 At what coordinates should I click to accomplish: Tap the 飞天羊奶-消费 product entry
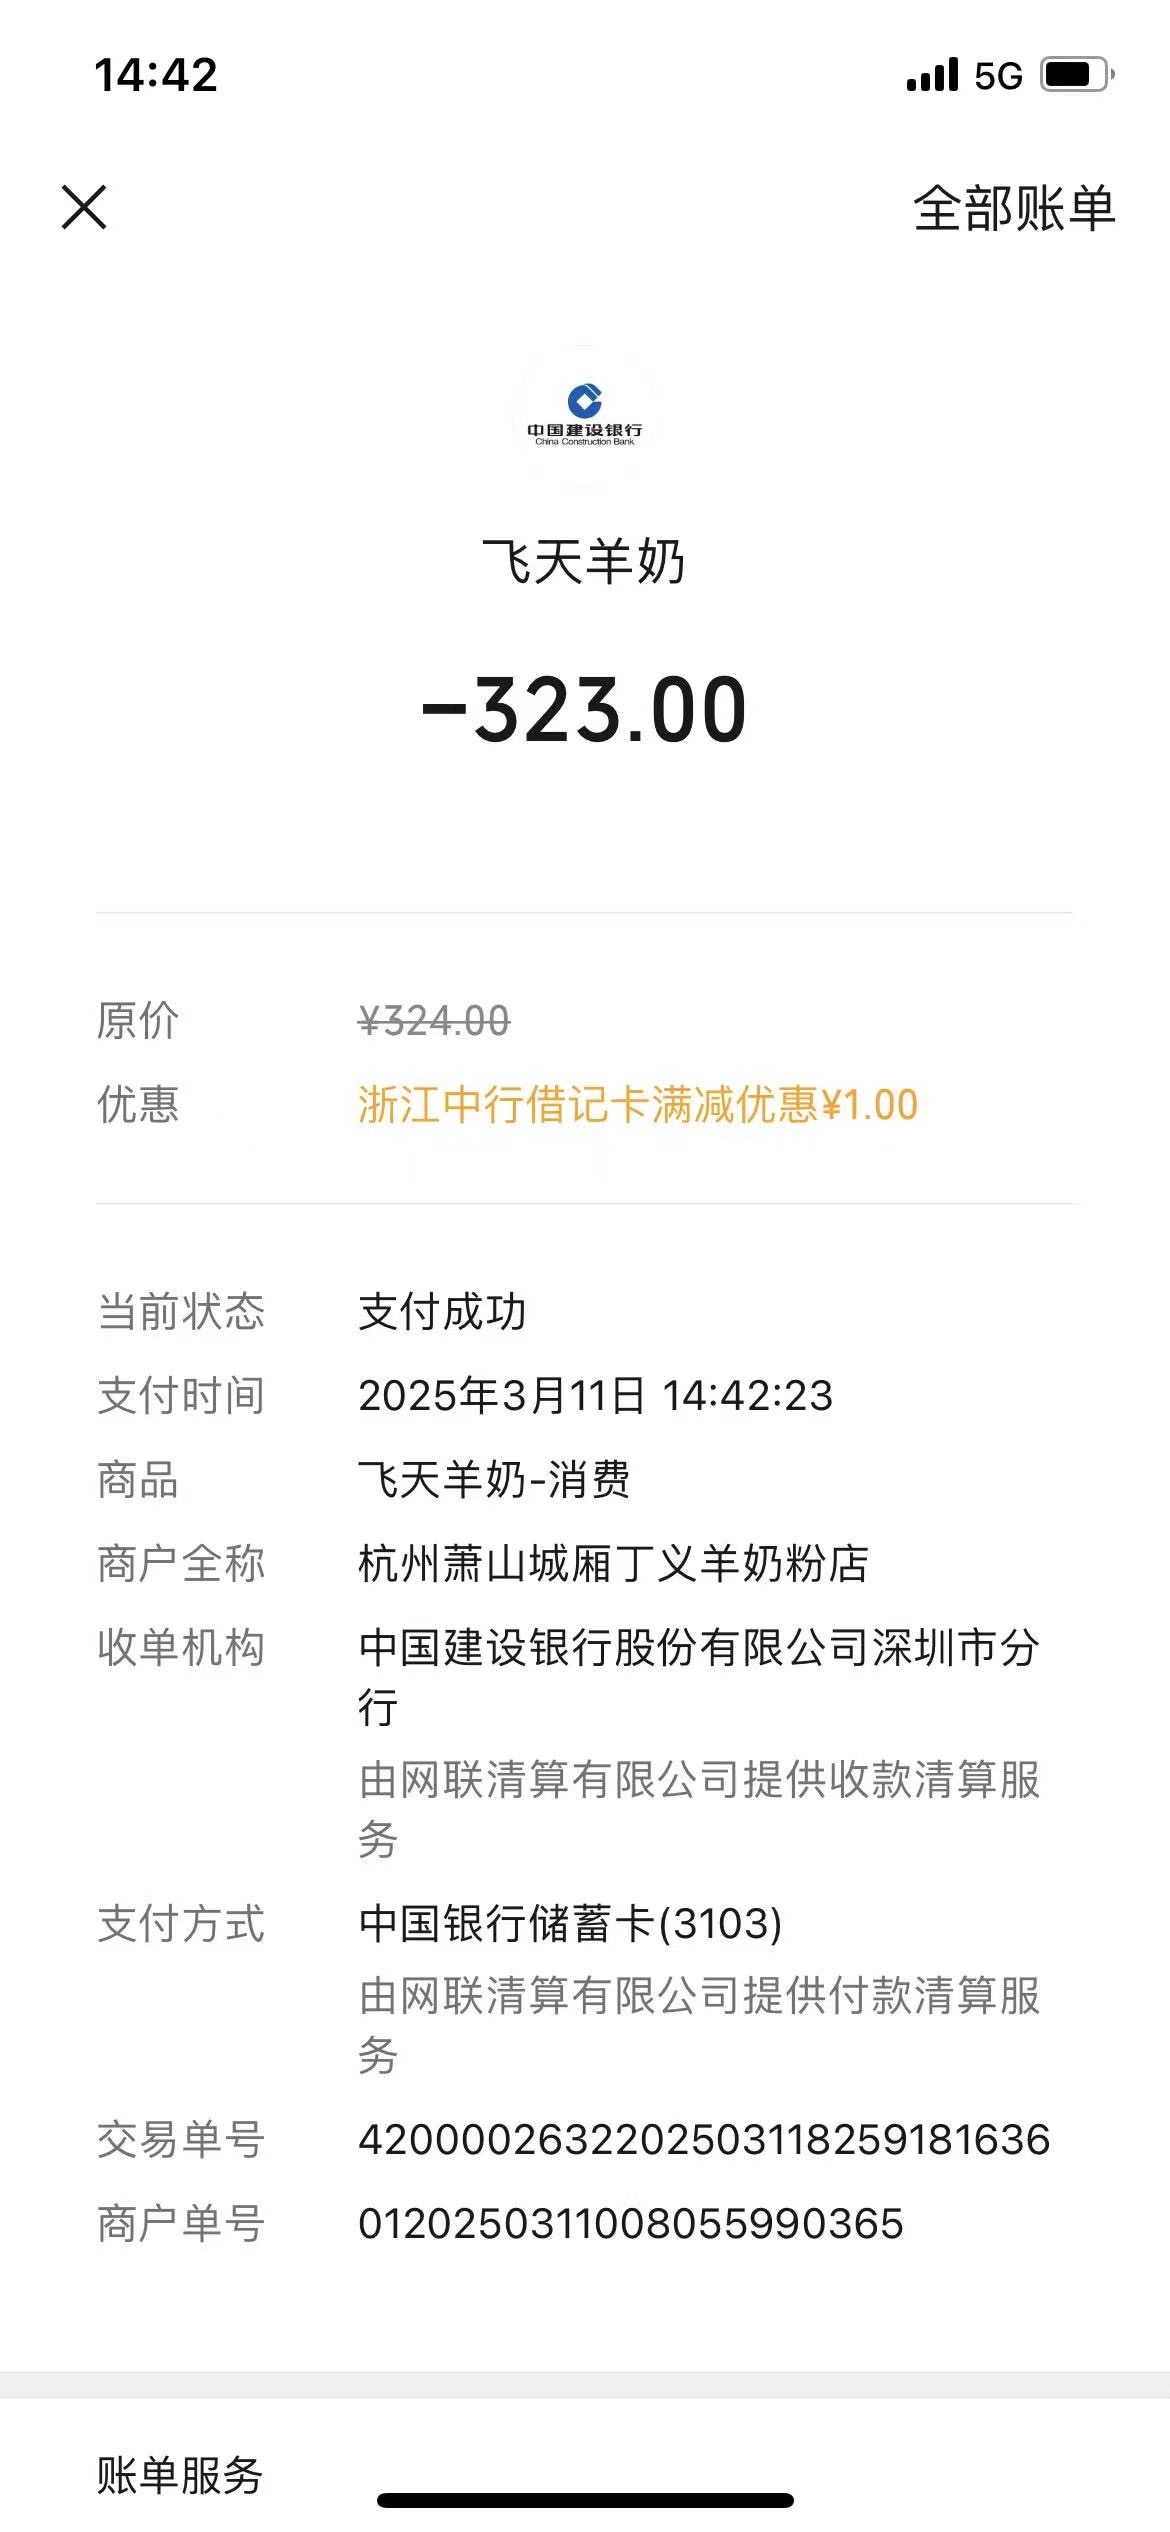click(x=494, y=1480)
